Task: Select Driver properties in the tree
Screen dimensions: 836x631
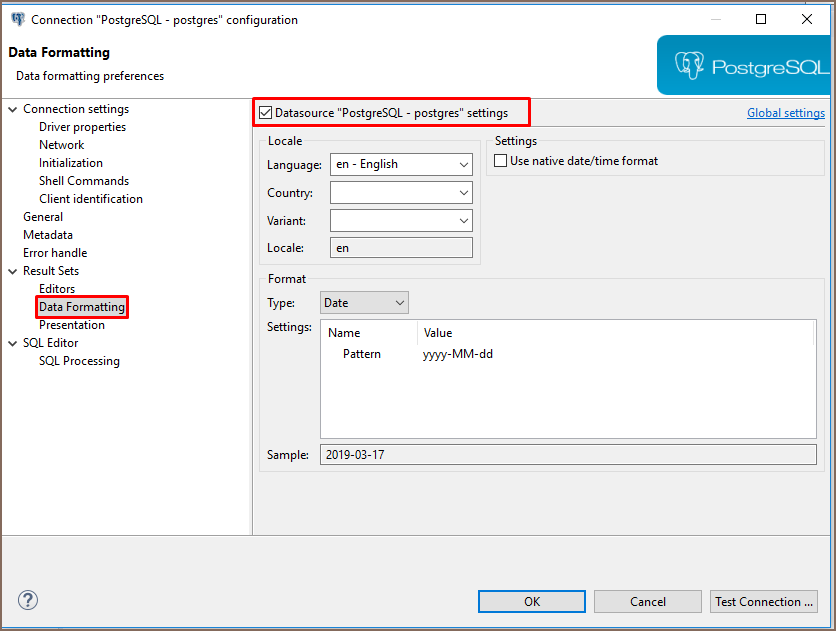Action: 82,127
